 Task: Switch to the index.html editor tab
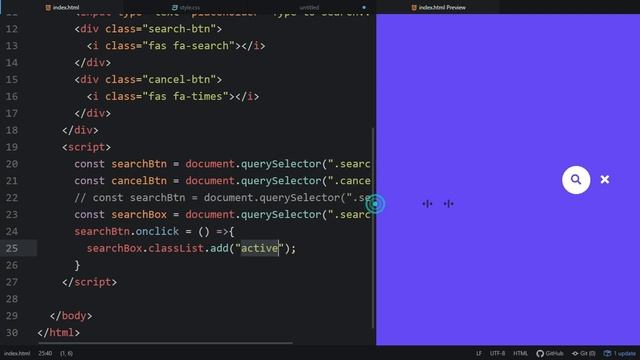tap(62, 7)
